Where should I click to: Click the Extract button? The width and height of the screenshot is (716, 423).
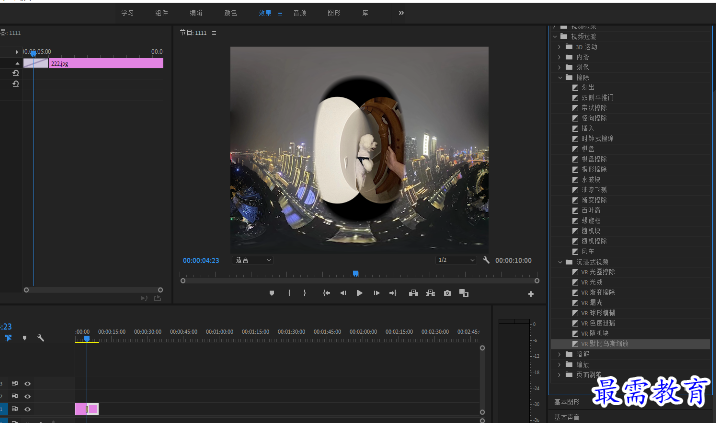click(430, 293)
